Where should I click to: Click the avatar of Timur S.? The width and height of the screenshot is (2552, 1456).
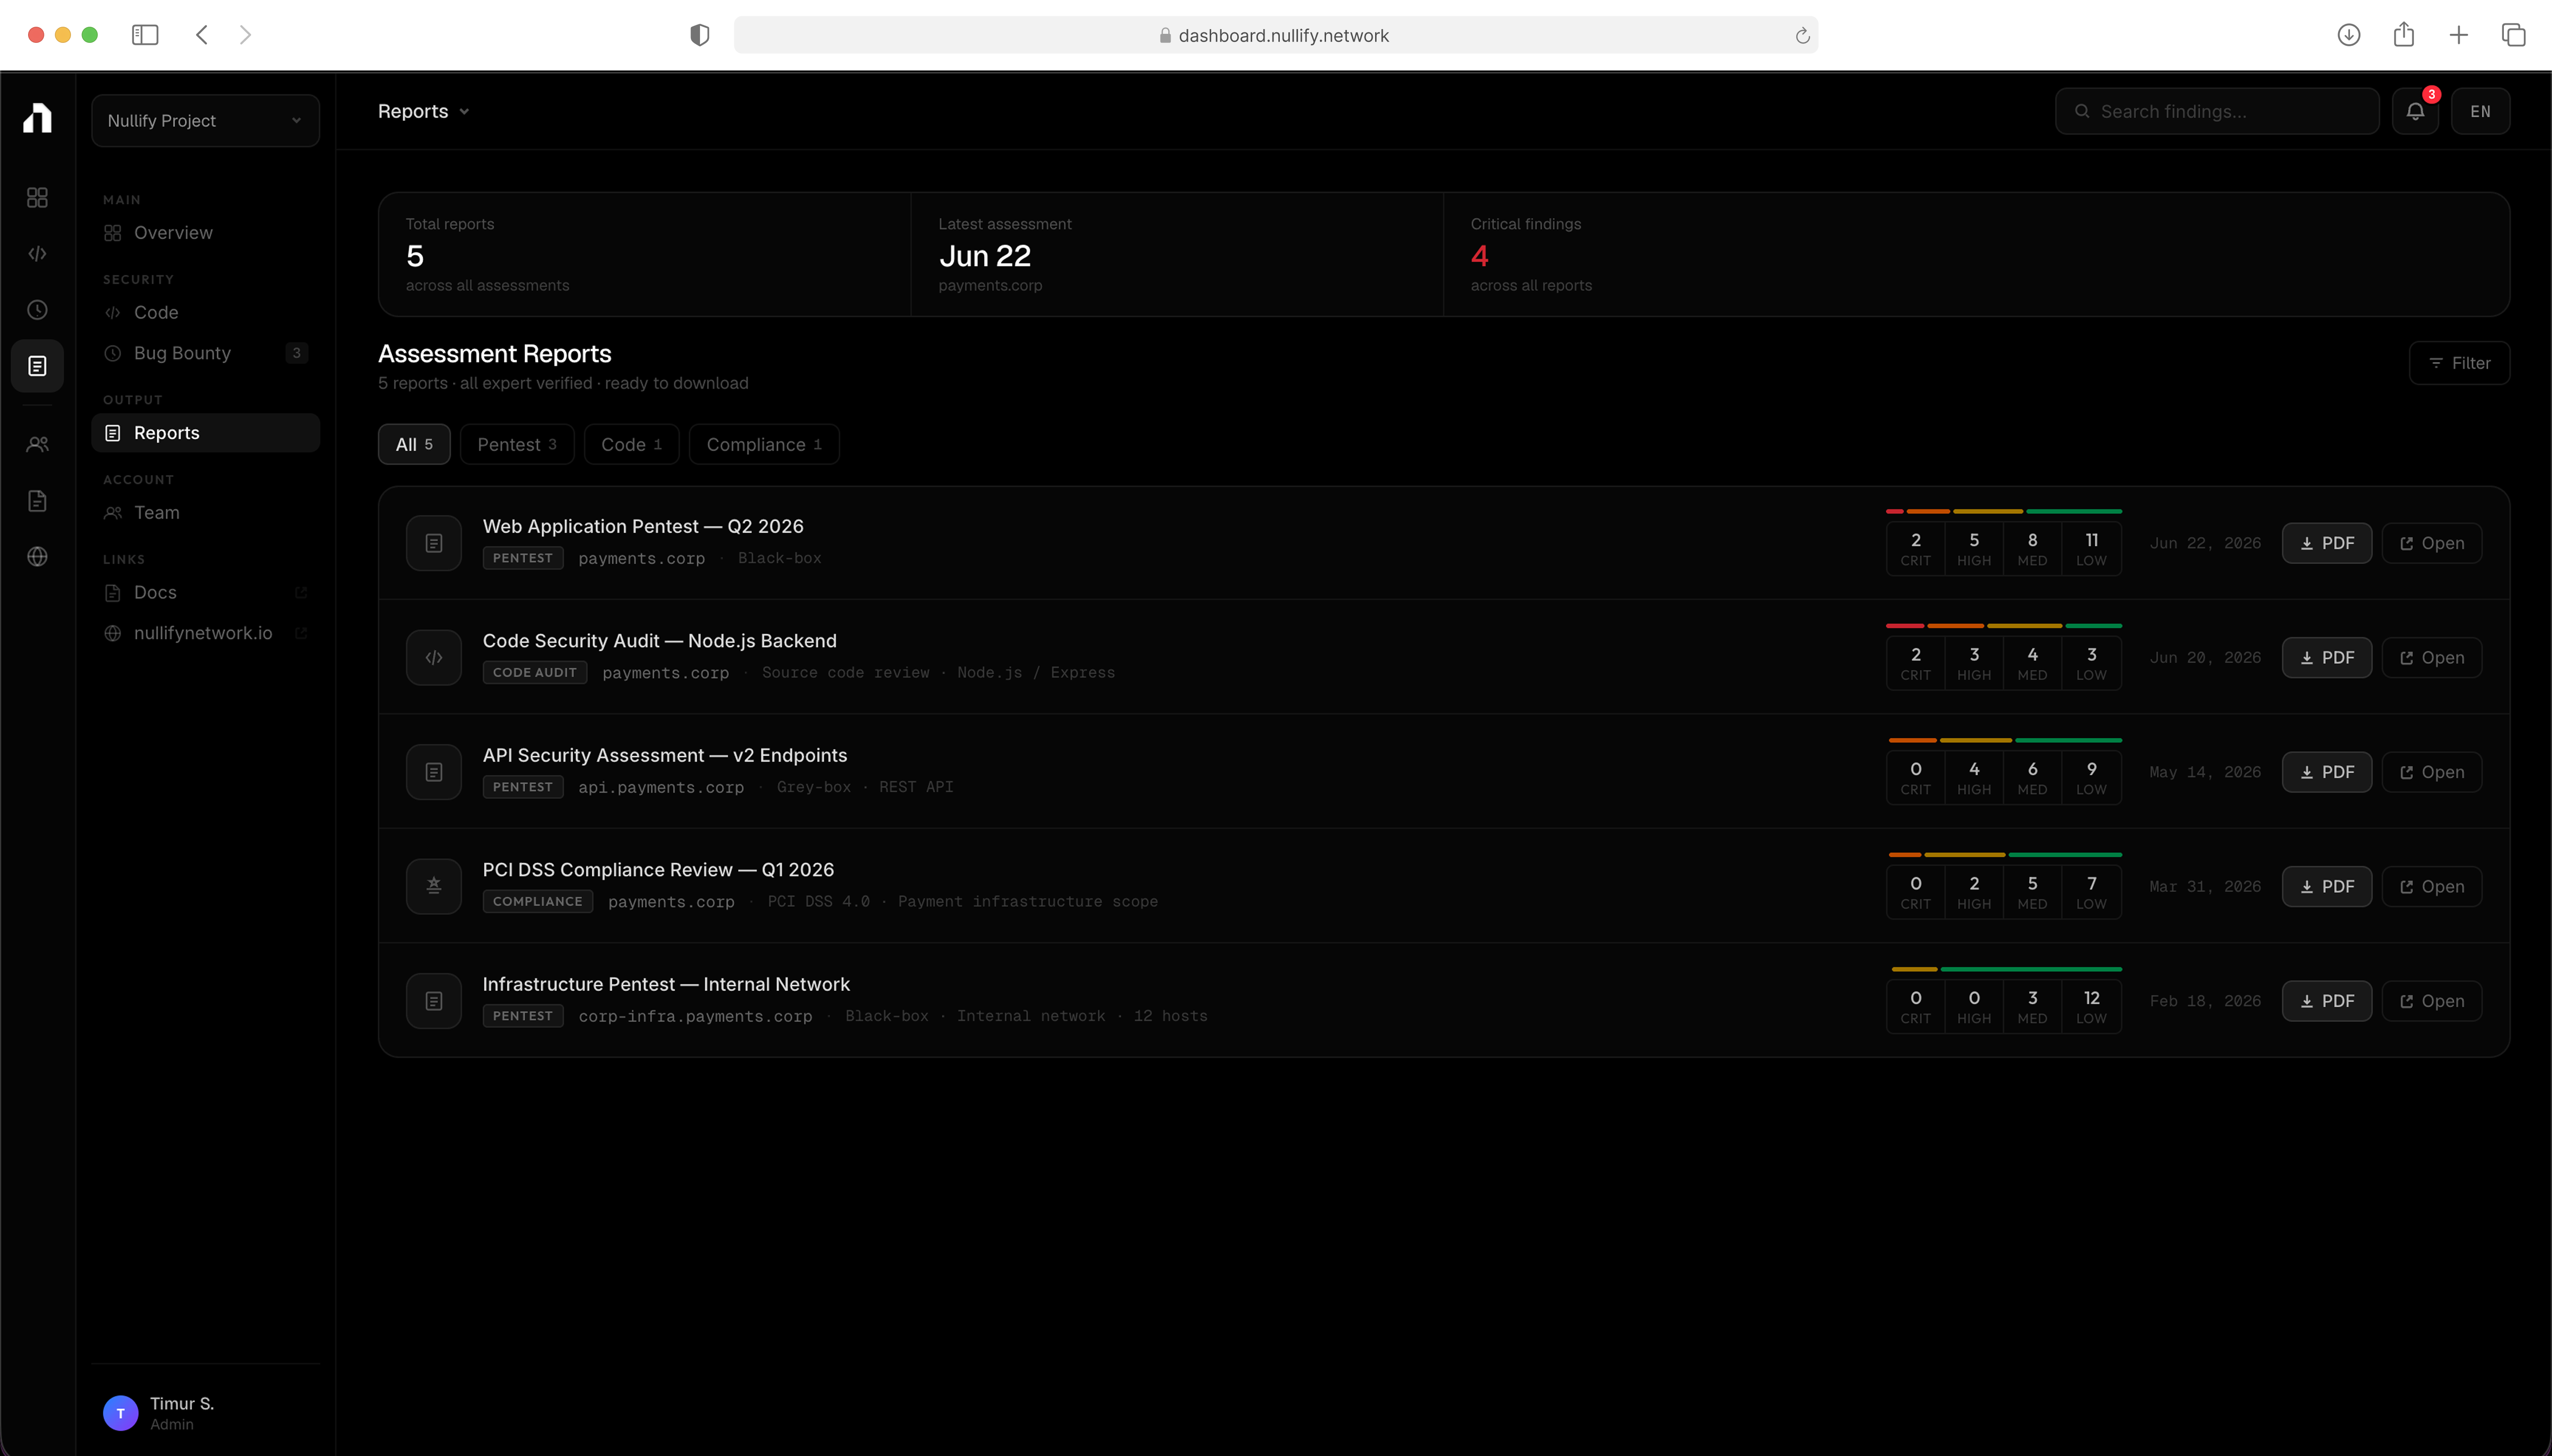(121, 1413)
